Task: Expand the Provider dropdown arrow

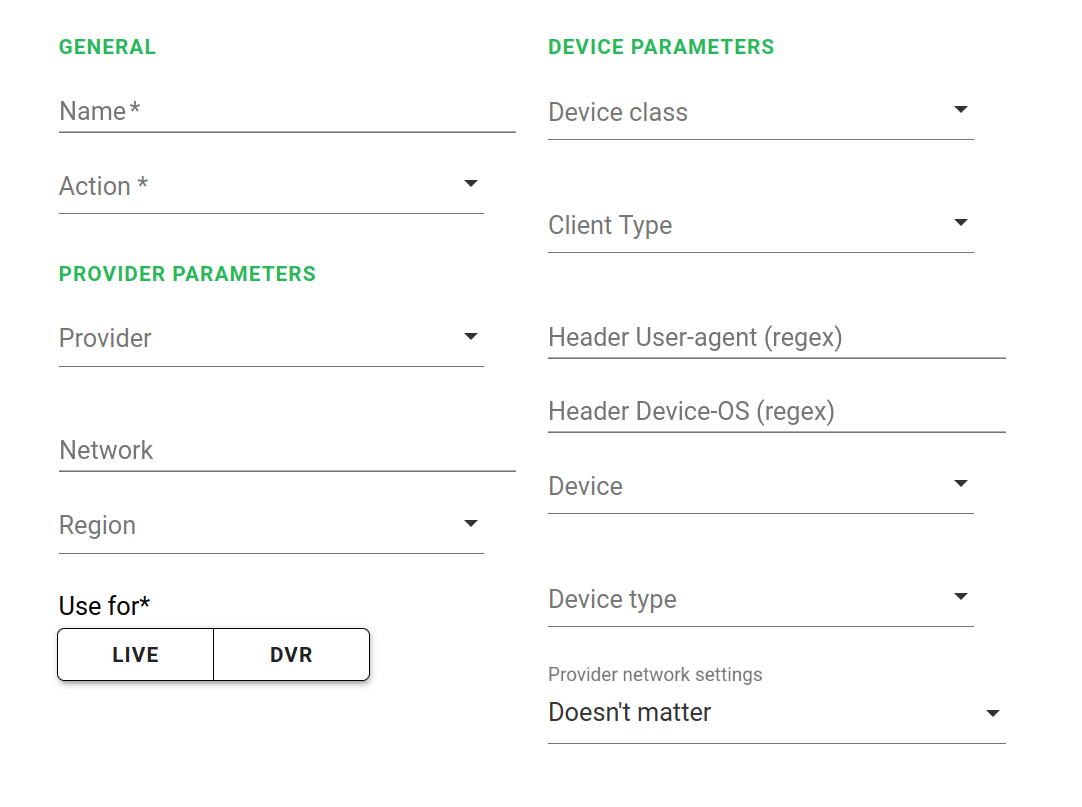Action: coord(471,337)
